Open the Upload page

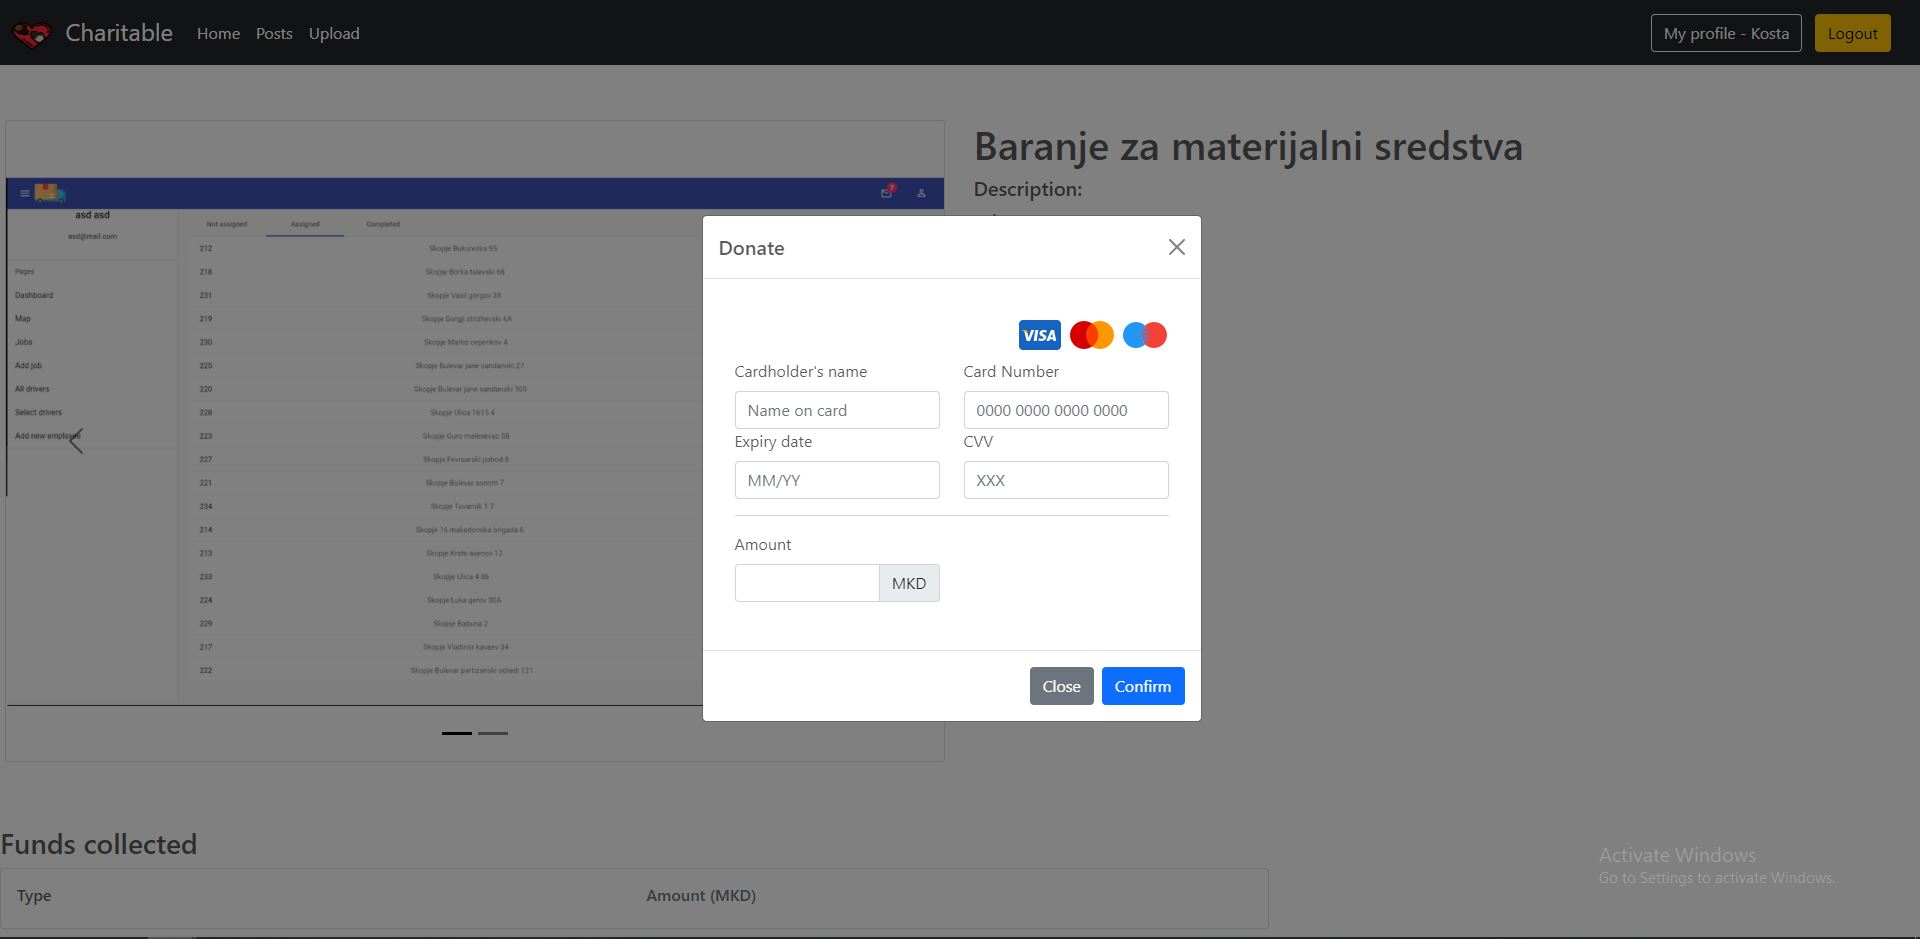tap(334, 33)
